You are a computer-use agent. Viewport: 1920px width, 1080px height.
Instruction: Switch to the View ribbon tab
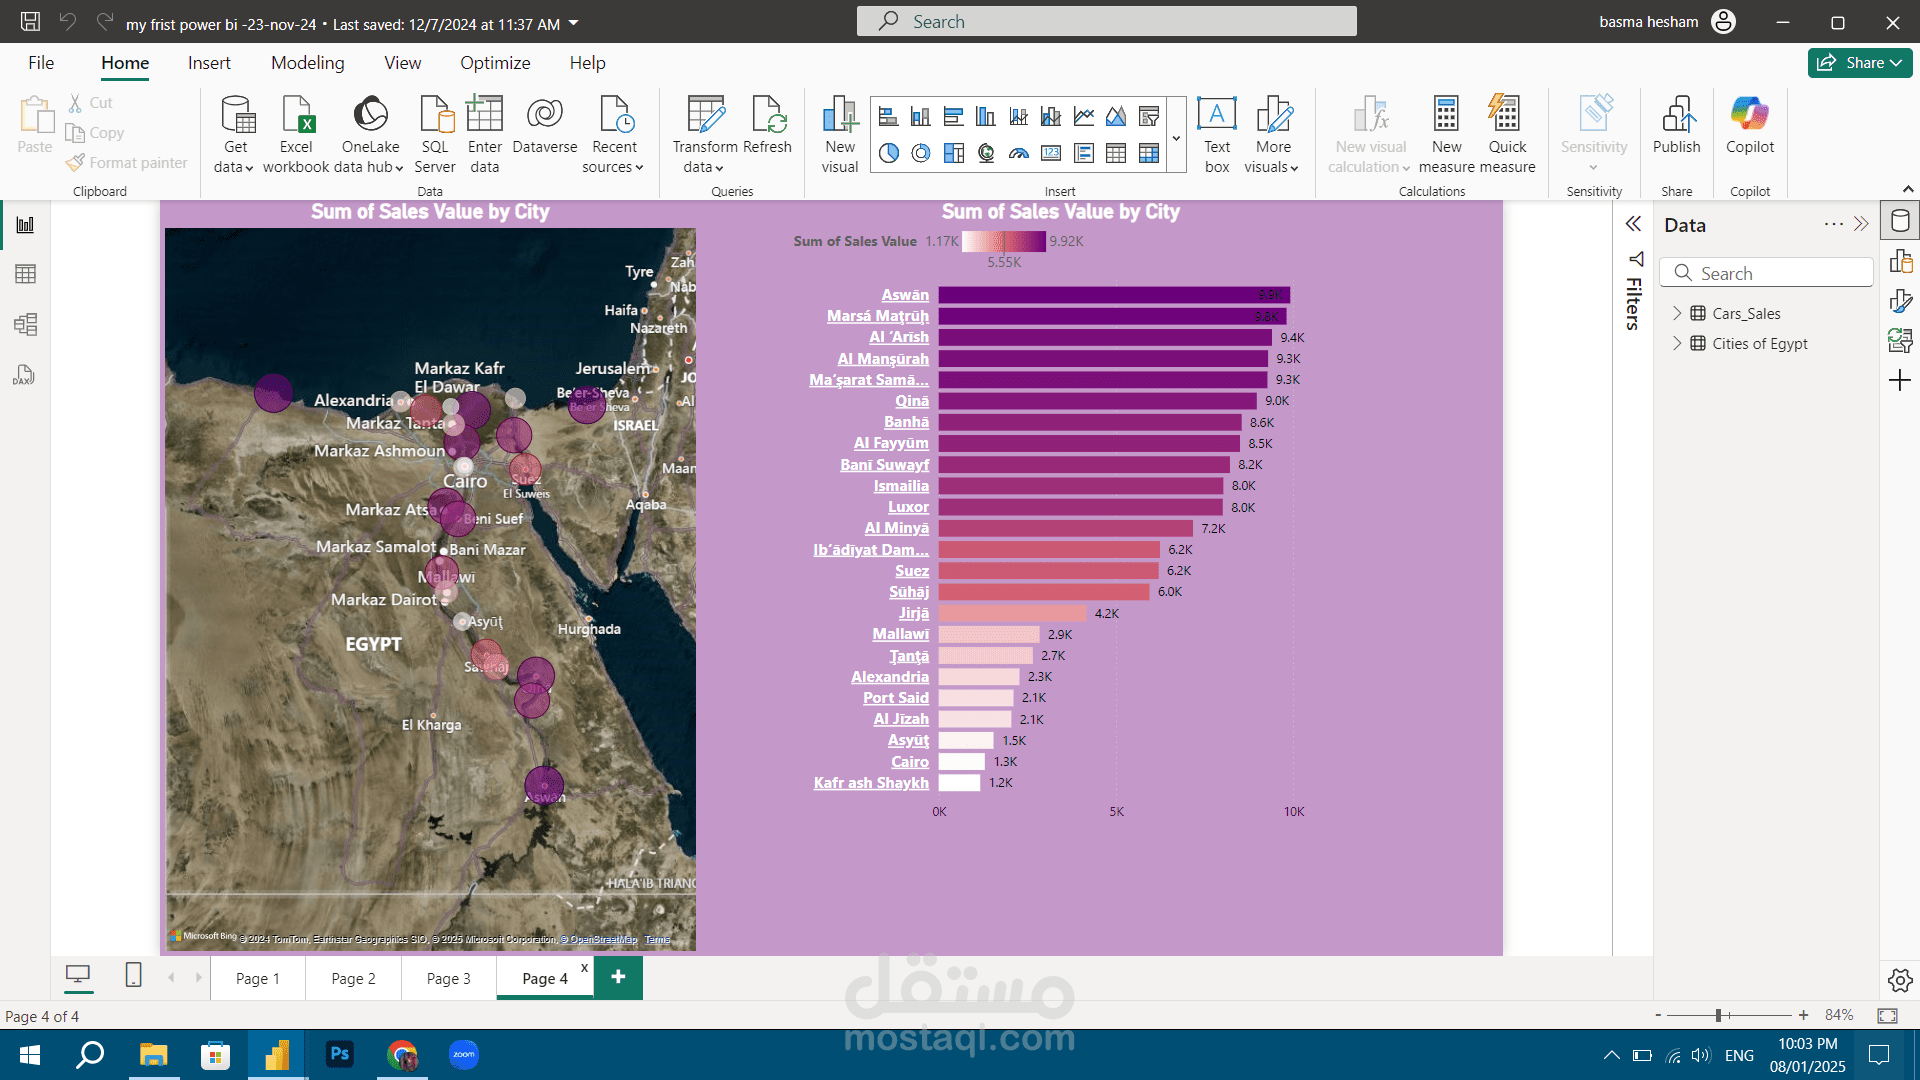point(402,63)
